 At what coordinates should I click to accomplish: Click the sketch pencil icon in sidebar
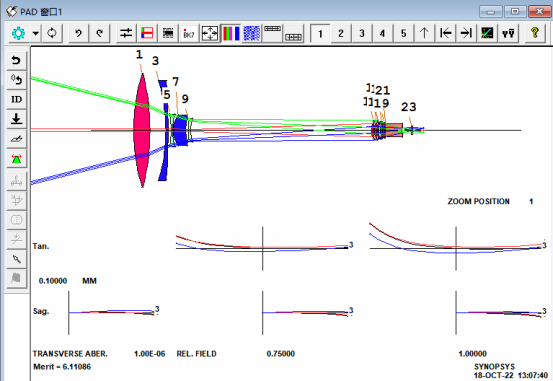[x=16, y=139]
